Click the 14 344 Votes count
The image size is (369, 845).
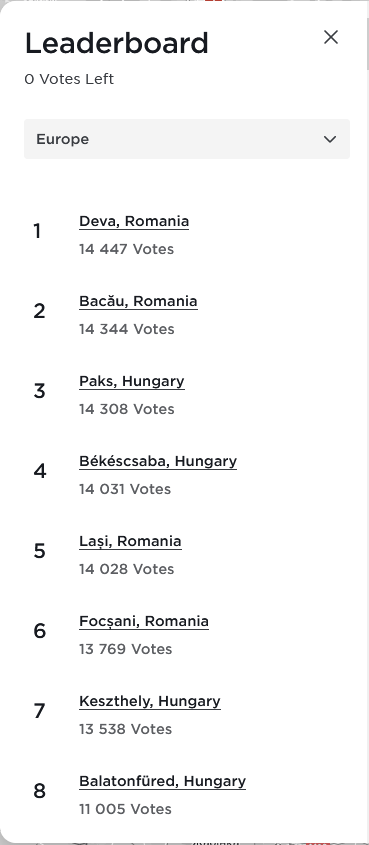pos(127,329)
